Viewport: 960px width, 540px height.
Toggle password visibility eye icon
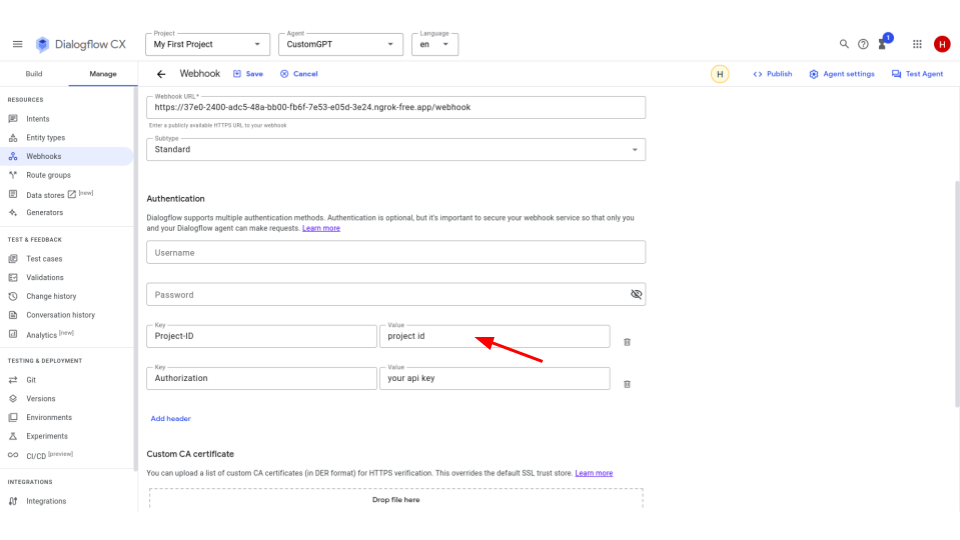click(636, 294)
